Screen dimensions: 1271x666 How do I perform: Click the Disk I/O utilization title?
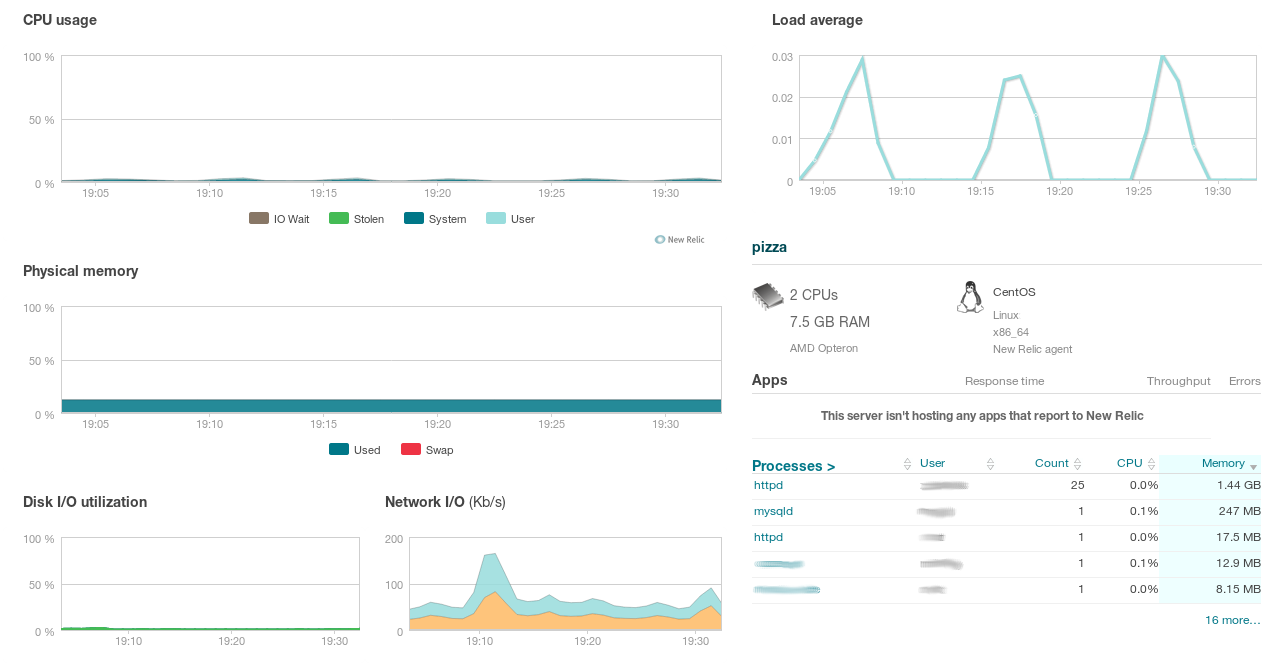click(x=85, y=502)
